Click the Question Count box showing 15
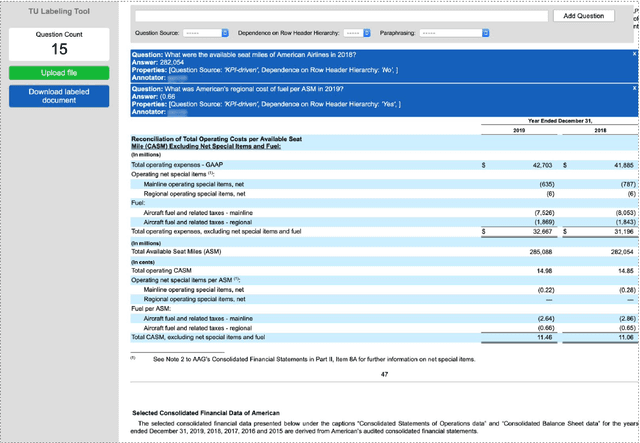Image resolution: width=640 pixels, height=443 pixels. click(59, 44)
